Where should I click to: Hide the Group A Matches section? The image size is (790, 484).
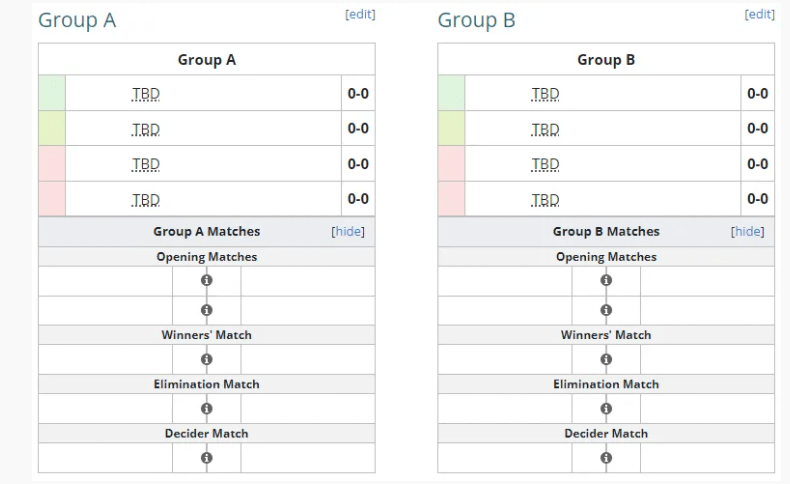pos(348,232)
